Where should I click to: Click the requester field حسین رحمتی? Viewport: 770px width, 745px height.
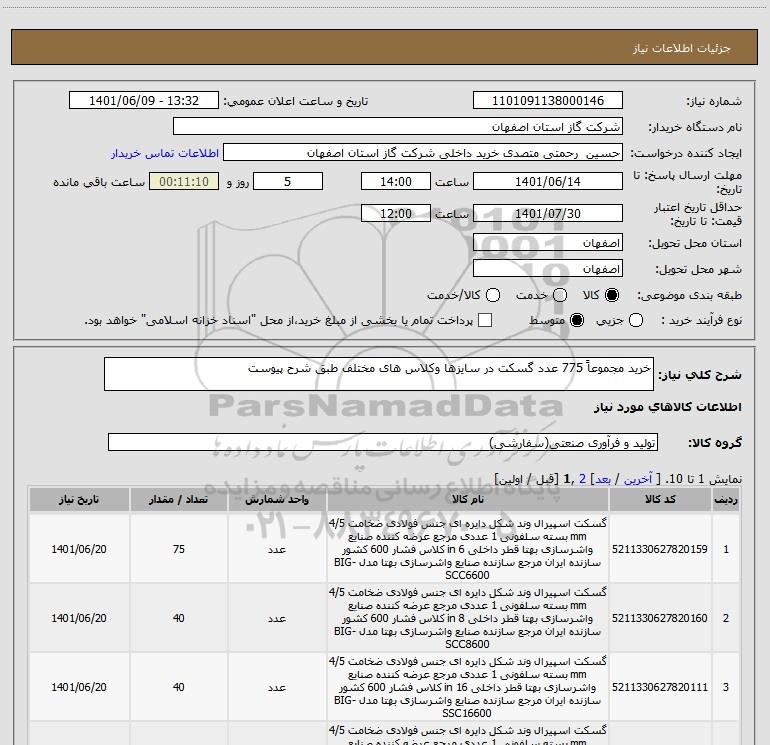(x=423, y=153)
